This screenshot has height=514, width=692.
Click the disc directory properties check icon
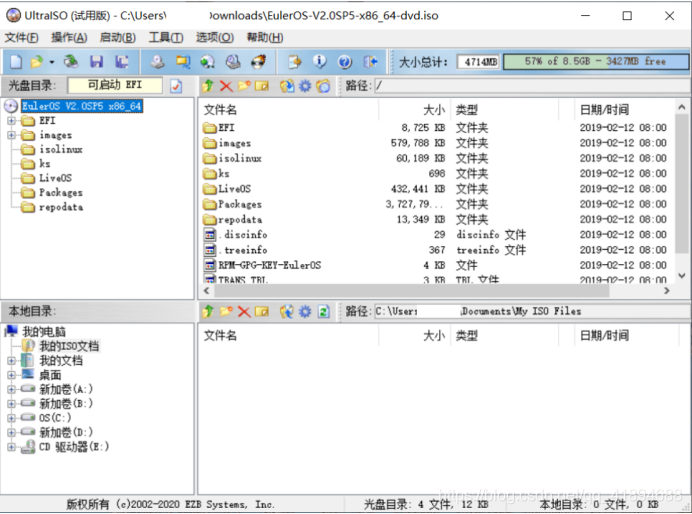coord(176,86)
